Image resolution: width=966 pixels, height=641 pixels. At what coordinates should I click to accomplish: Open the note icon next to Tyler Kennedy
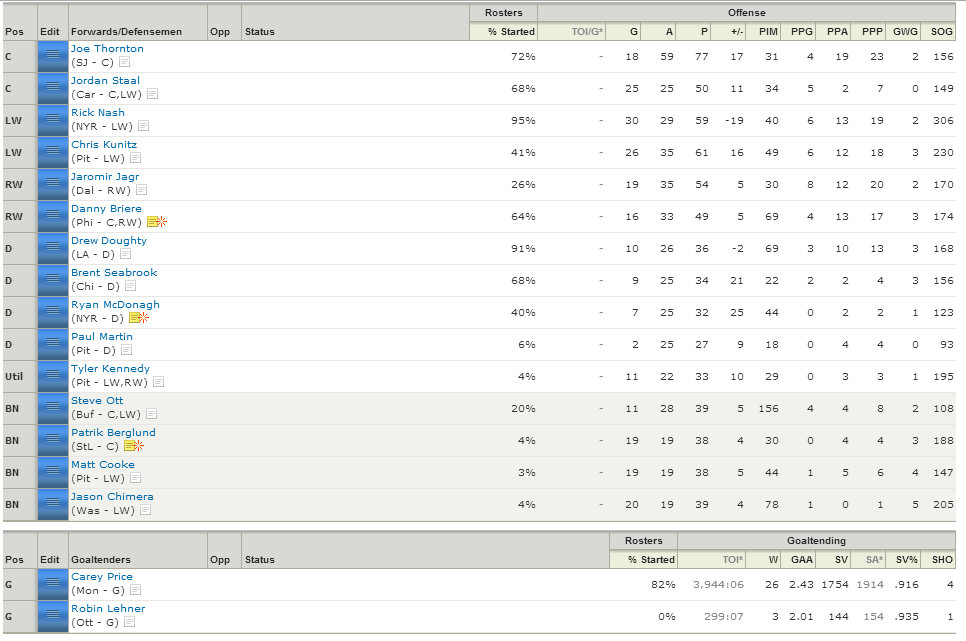coord(159,382)
